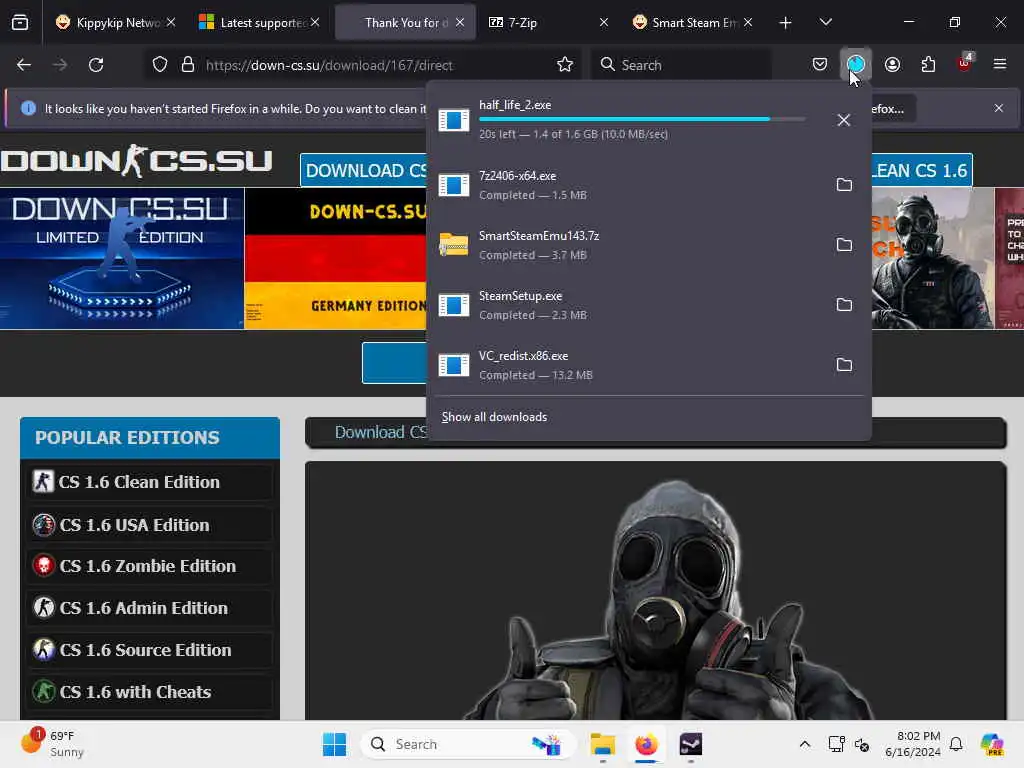Click the Windows taskbar Search box
Image resolution: width=1024 pixels, height=768 pixels.
[x=468, y=744]
